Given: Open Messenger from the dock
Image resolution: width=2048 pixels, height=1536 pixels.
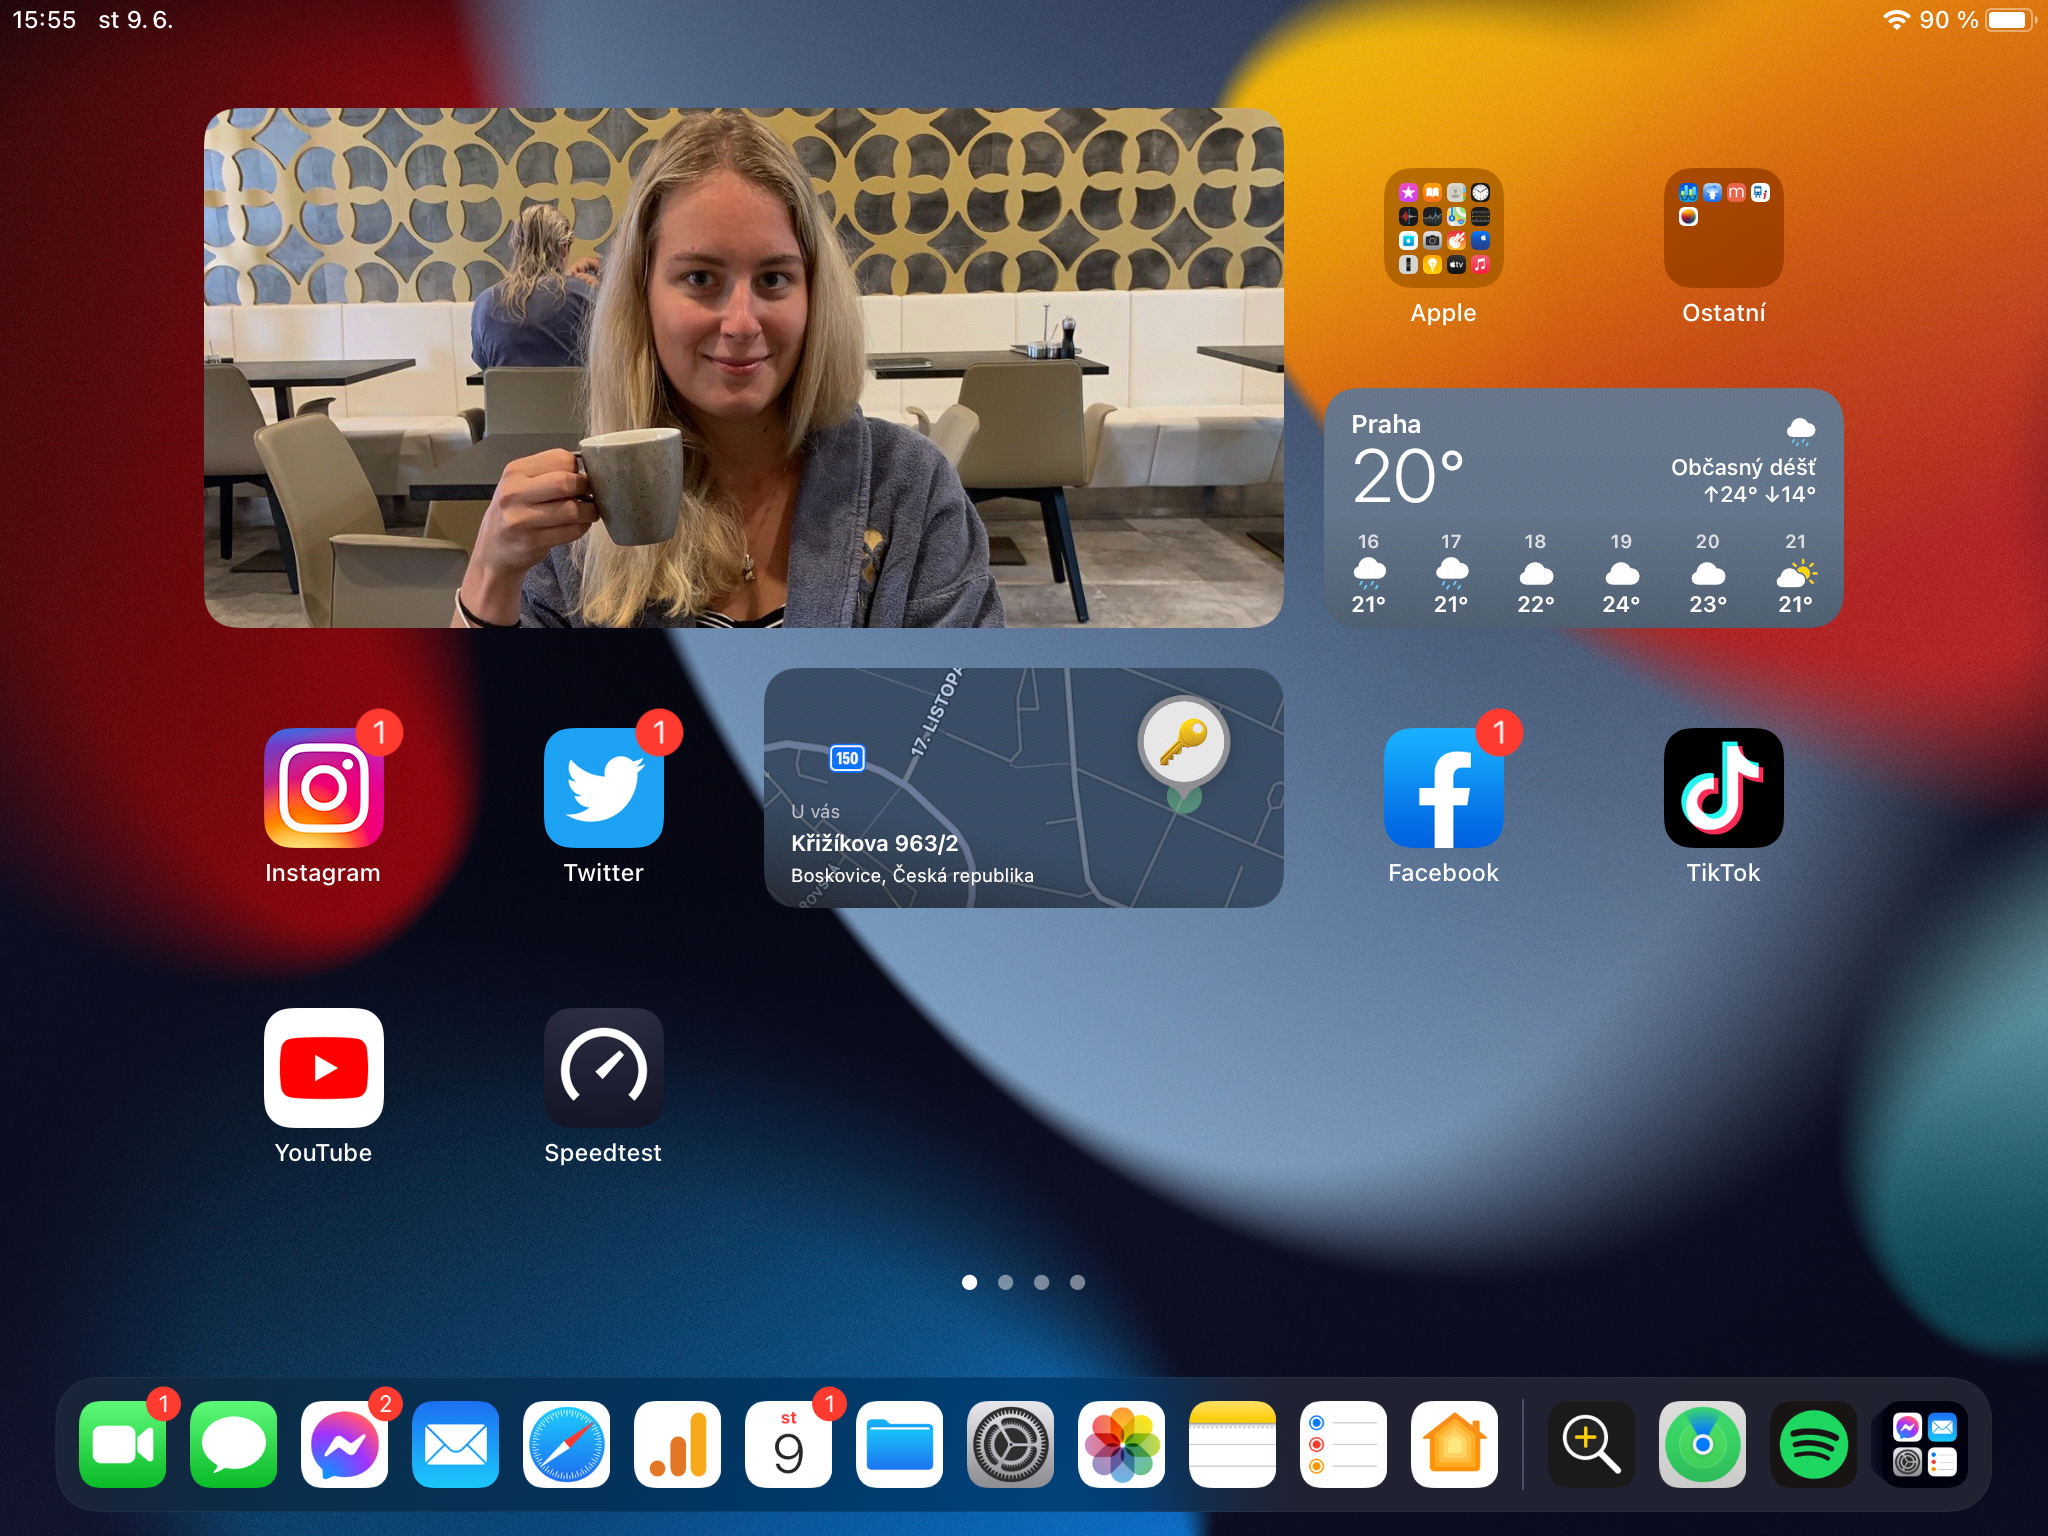Looking at the screenshot, I should (344, 1444).
